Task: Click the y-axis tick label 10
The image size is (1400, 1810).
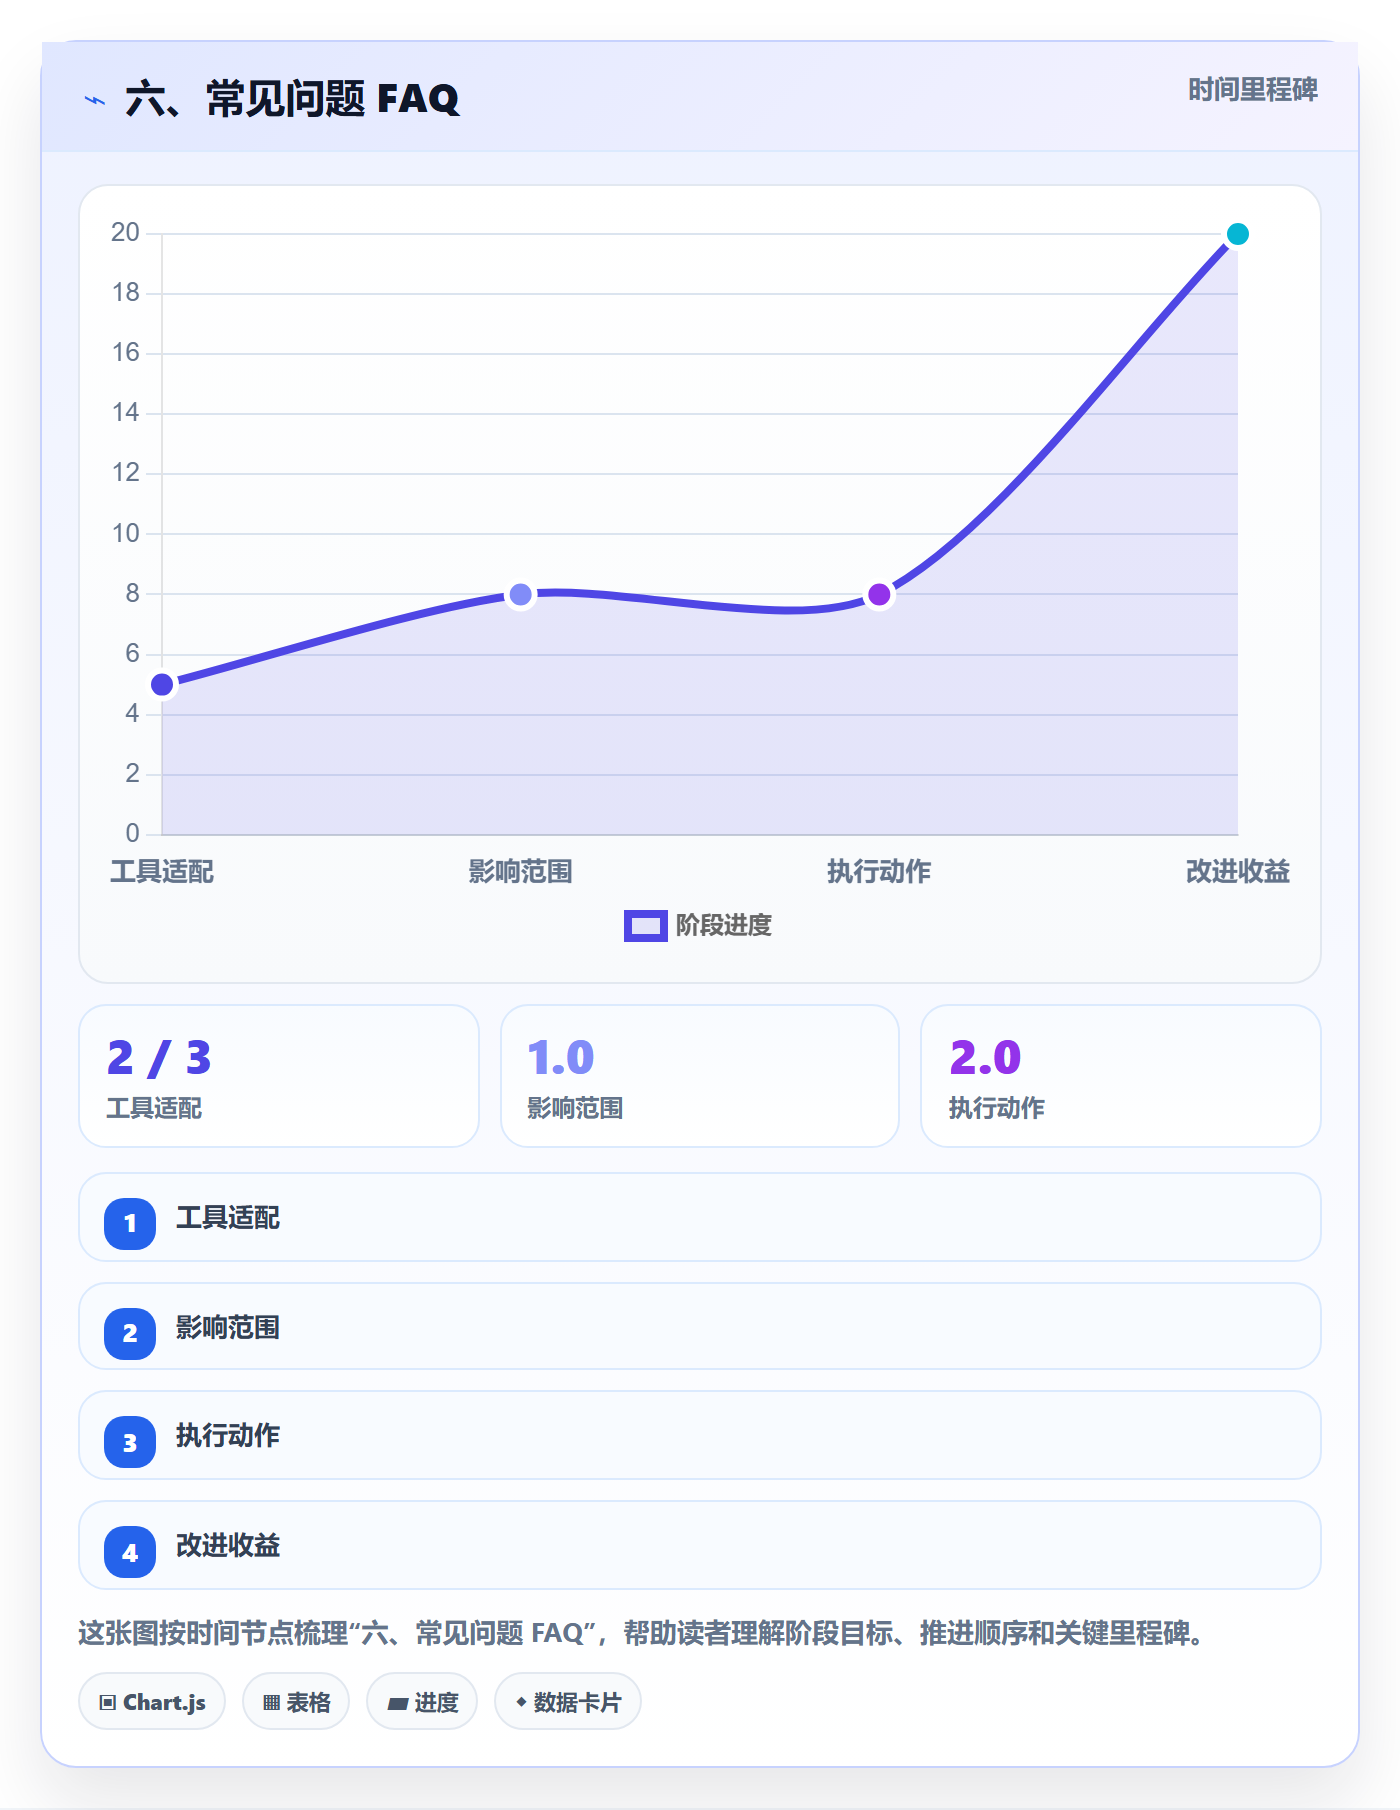Action: (x=126, y=534)
